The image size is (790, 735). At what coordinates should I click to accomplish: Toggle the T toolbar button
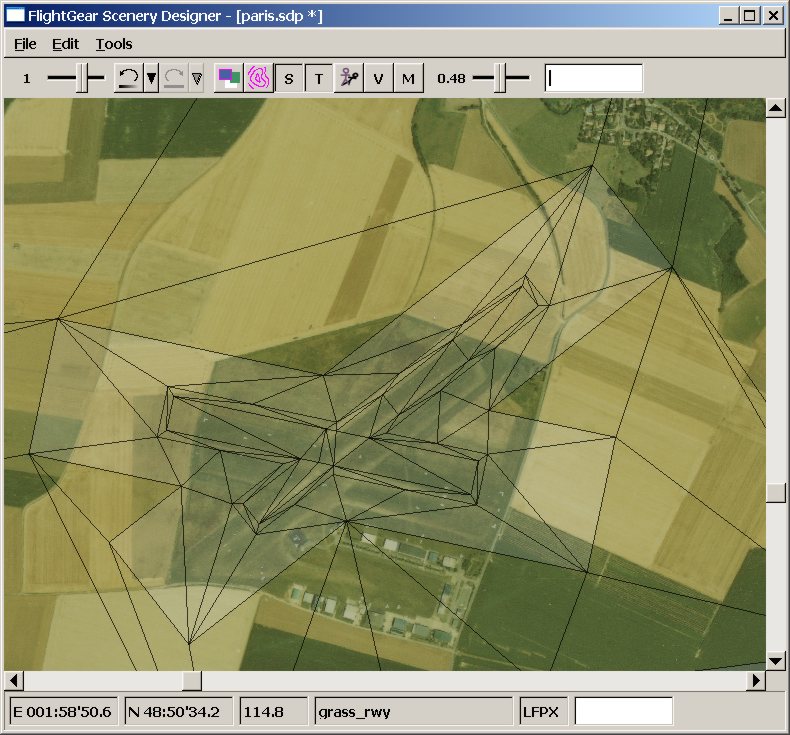pos(319,78)
